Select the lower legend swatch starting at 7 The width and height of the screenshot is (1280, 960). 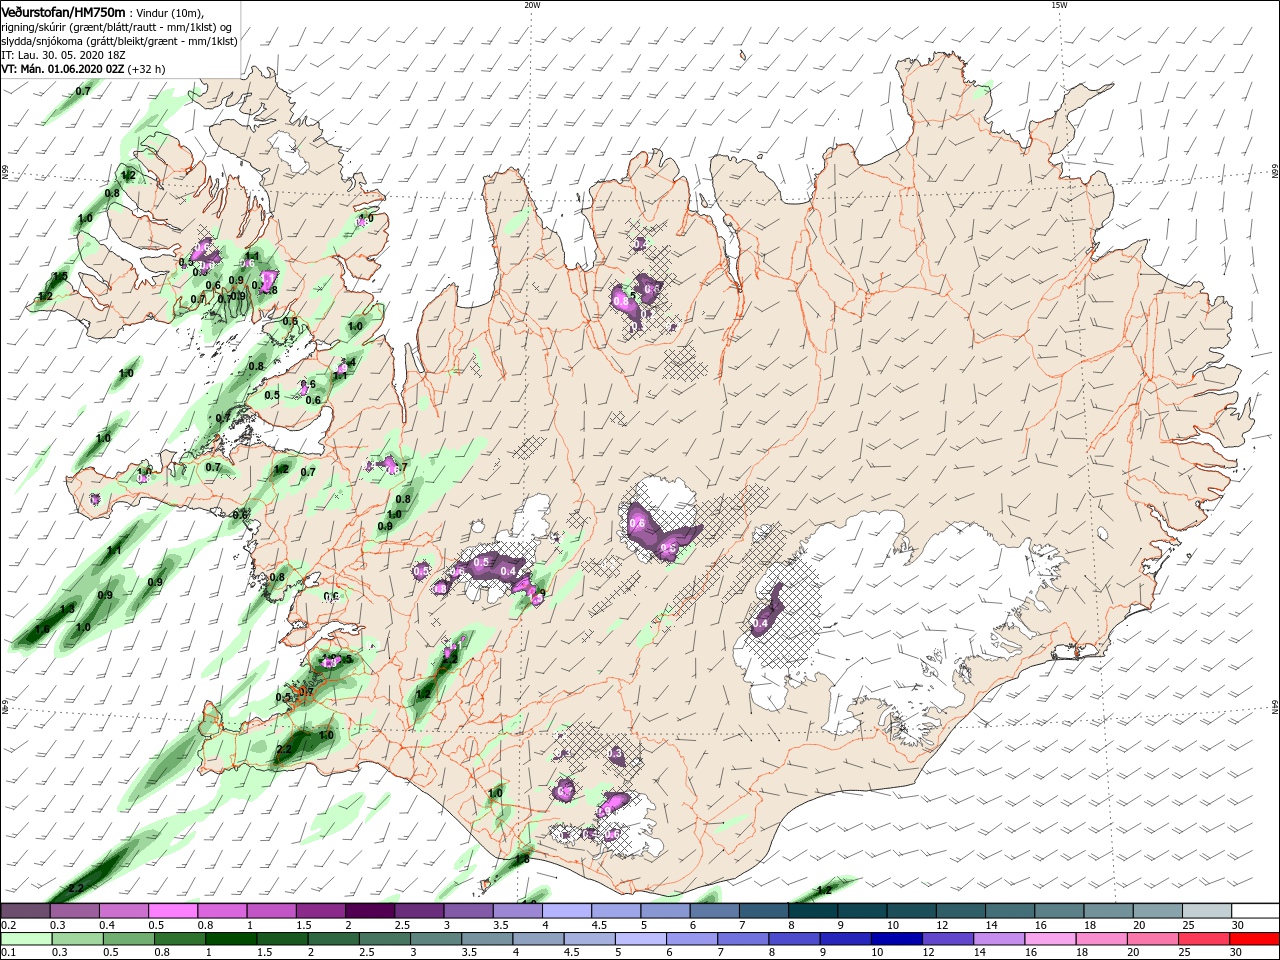(742, 939)
